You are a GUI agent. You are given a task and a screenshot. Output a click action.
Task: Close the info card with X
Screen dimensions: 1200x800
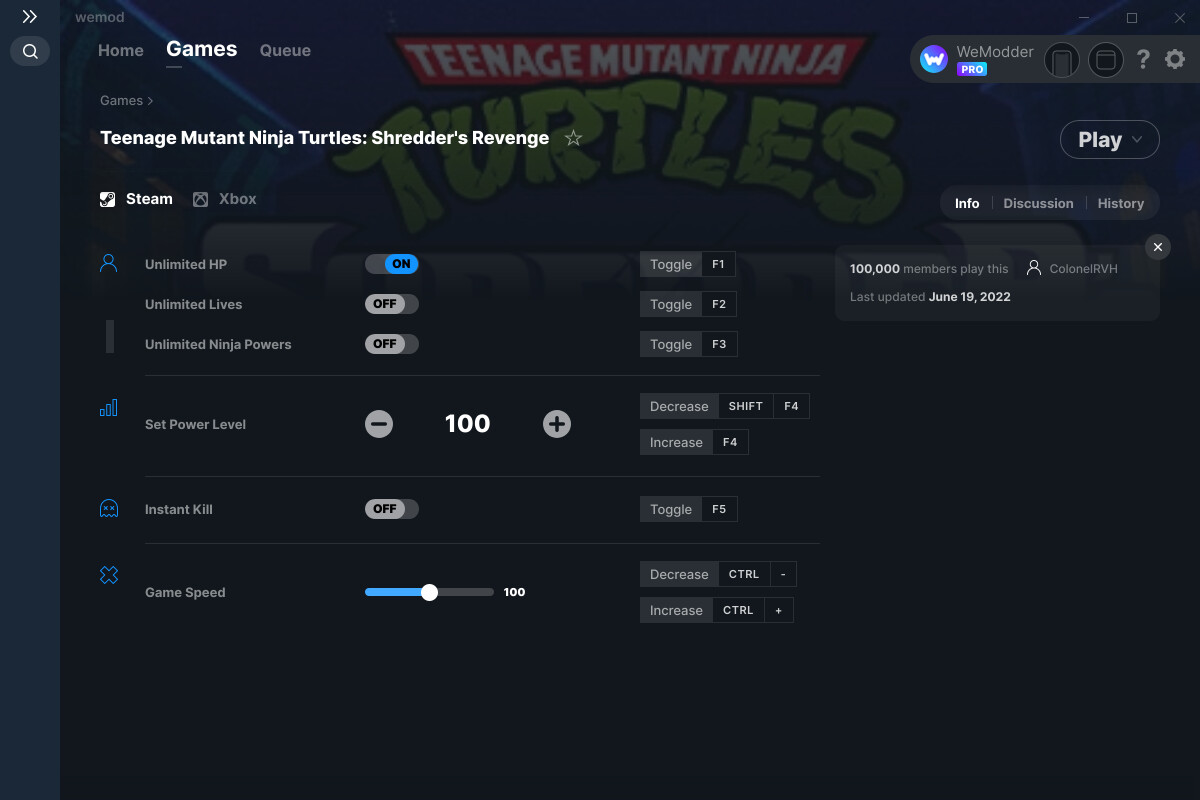pos(1158,247)
